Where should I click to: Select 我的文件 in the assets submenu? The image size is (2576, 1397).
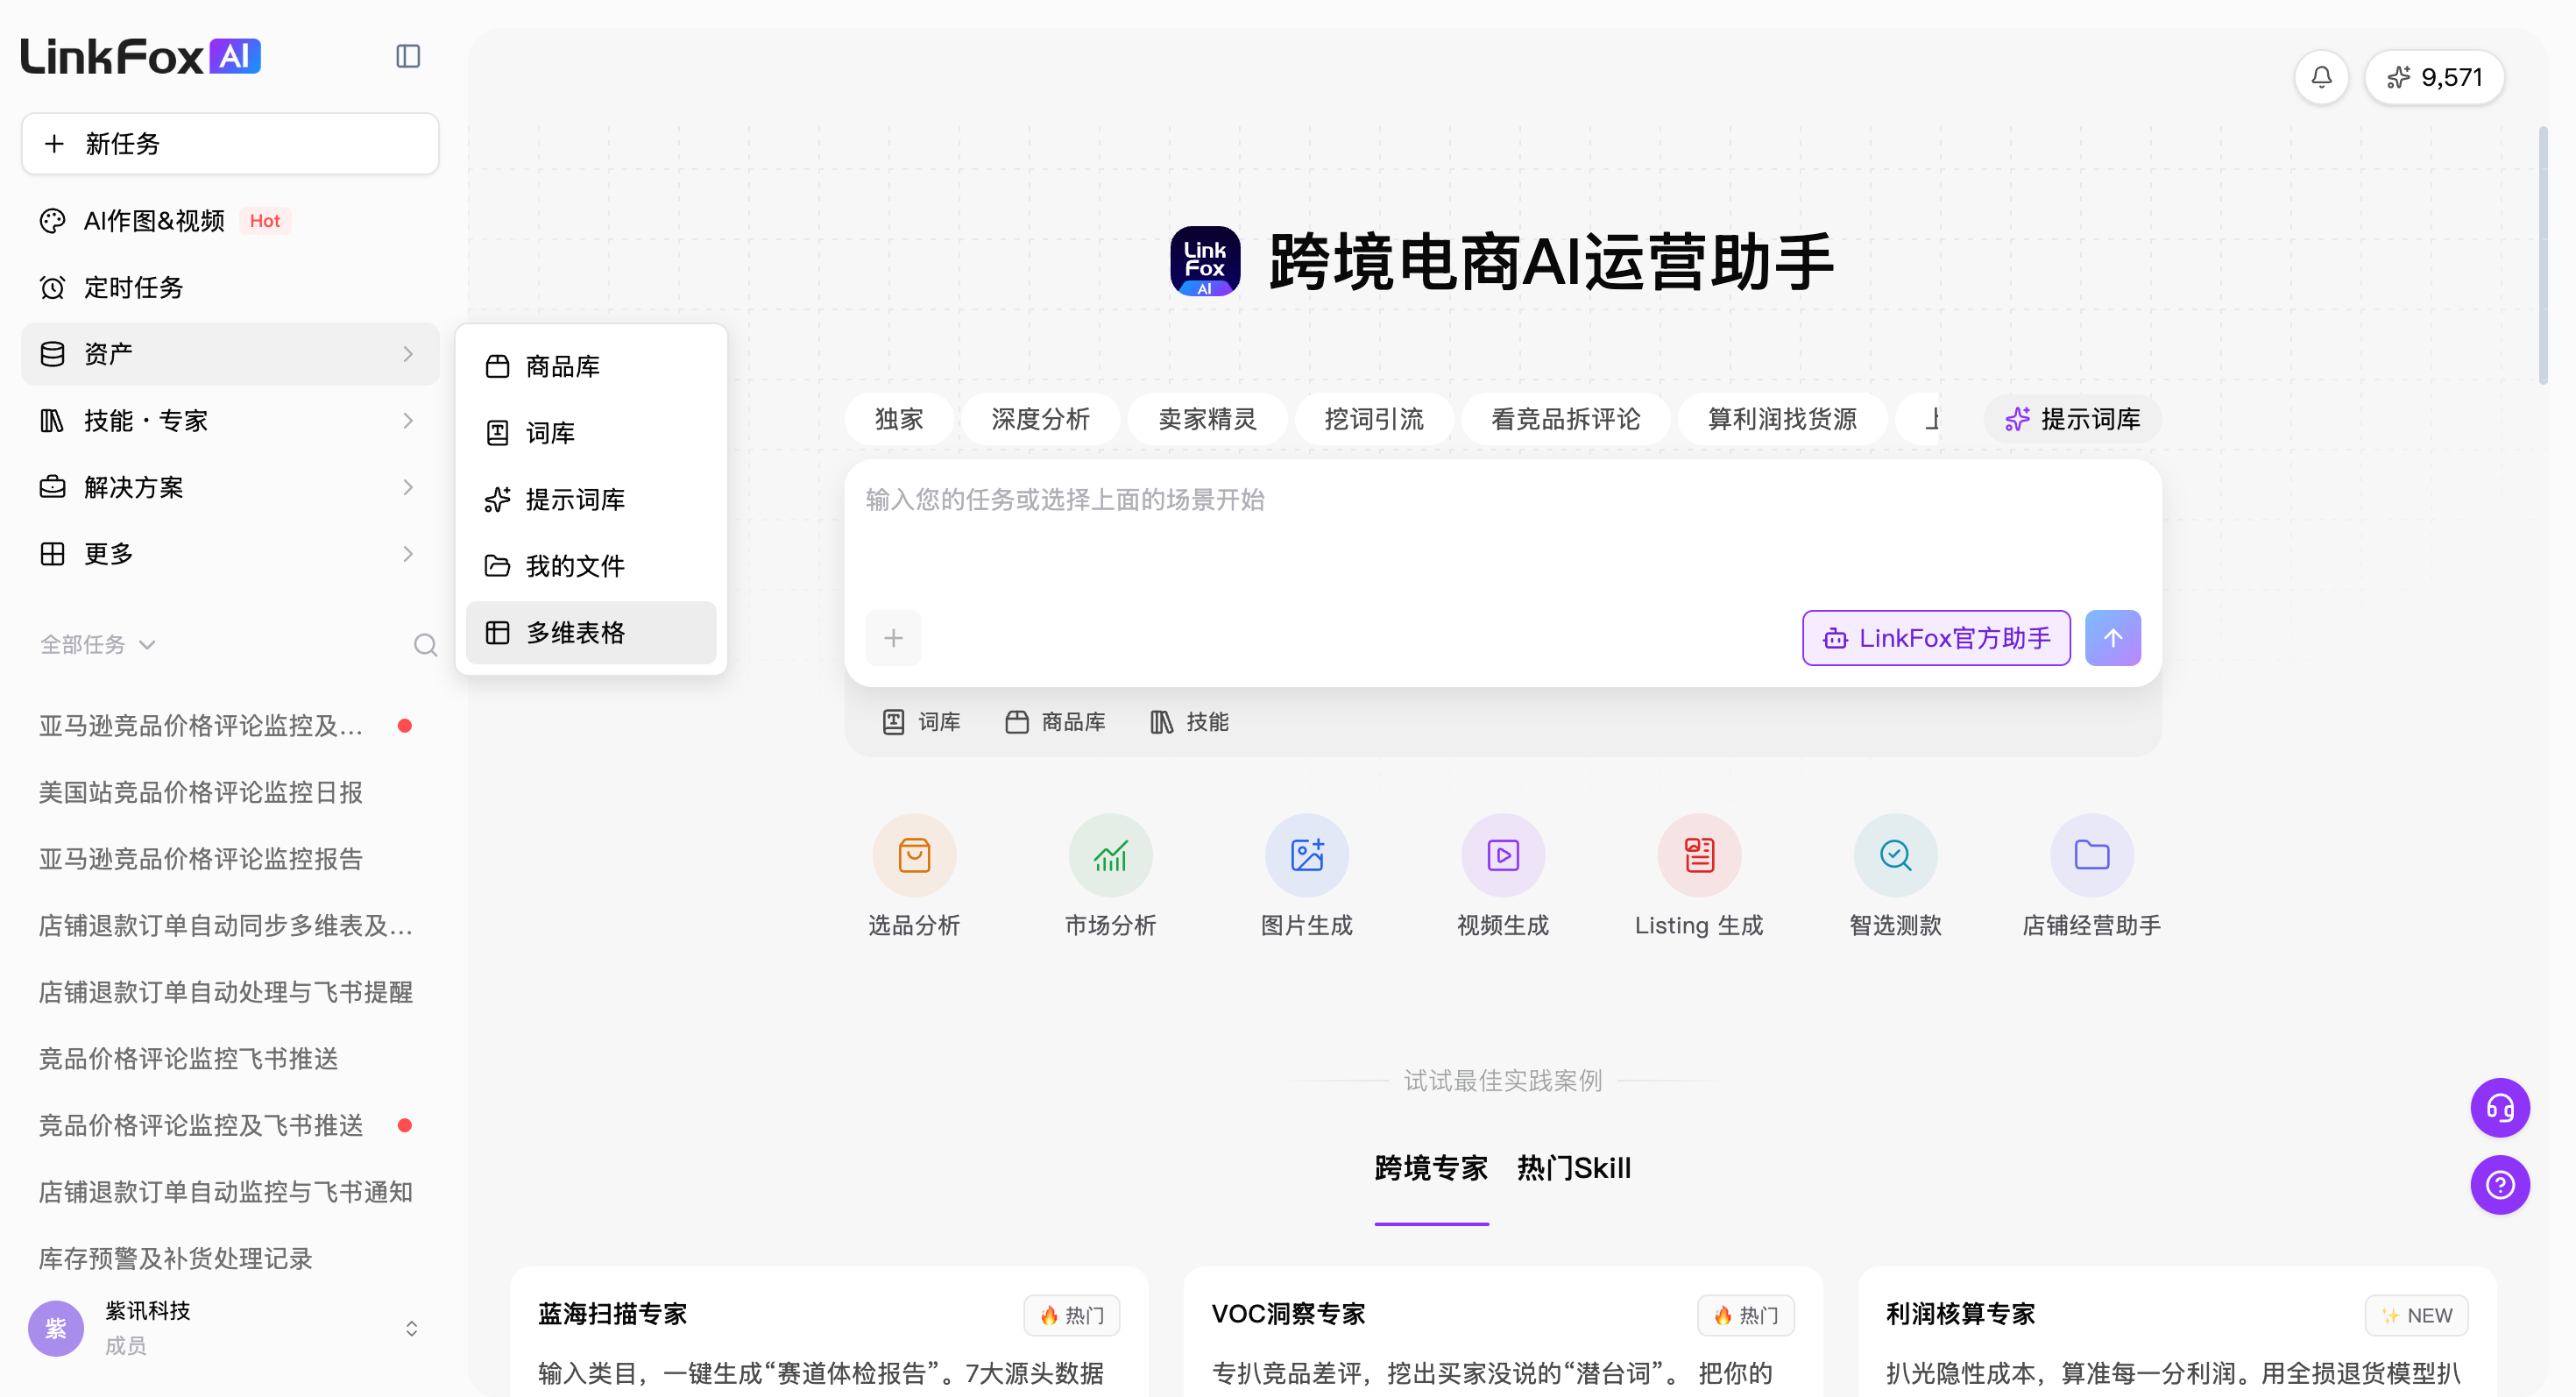point(591,566)
